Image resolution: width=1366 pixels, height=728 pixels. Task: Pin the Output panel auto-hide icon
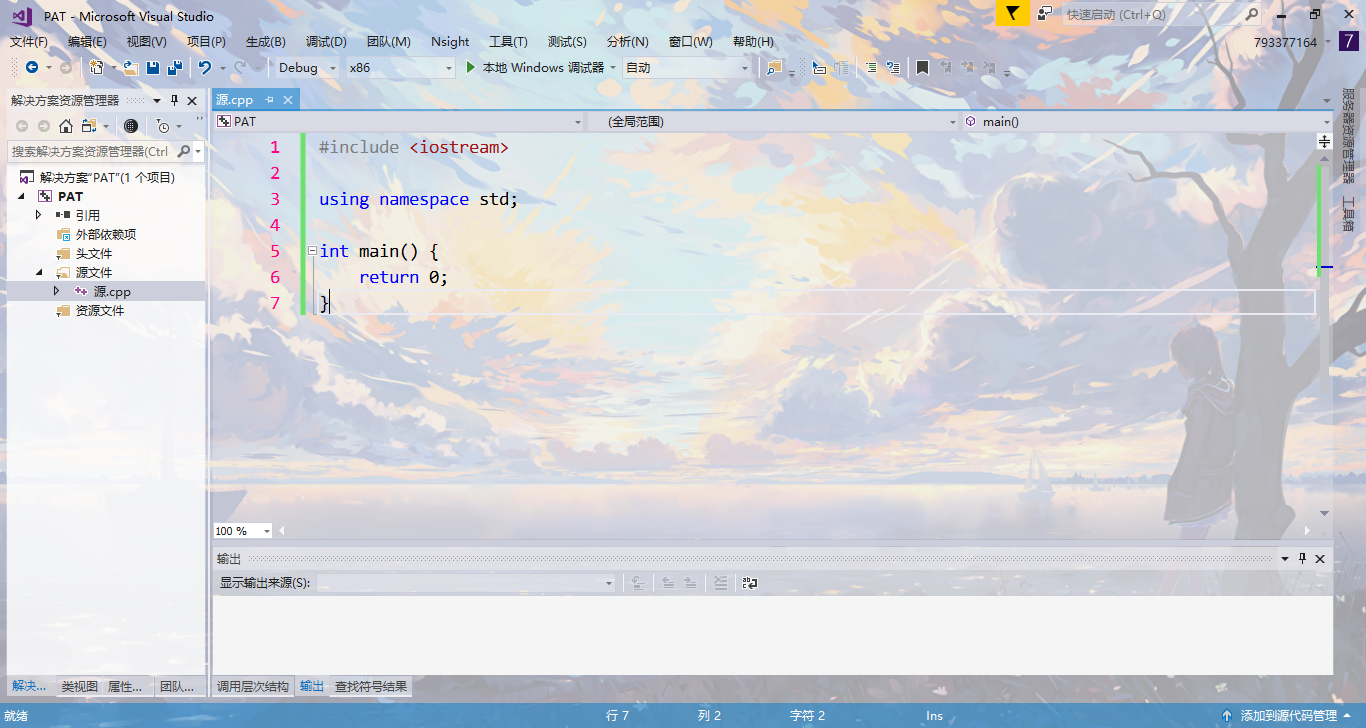(1302, 558)
